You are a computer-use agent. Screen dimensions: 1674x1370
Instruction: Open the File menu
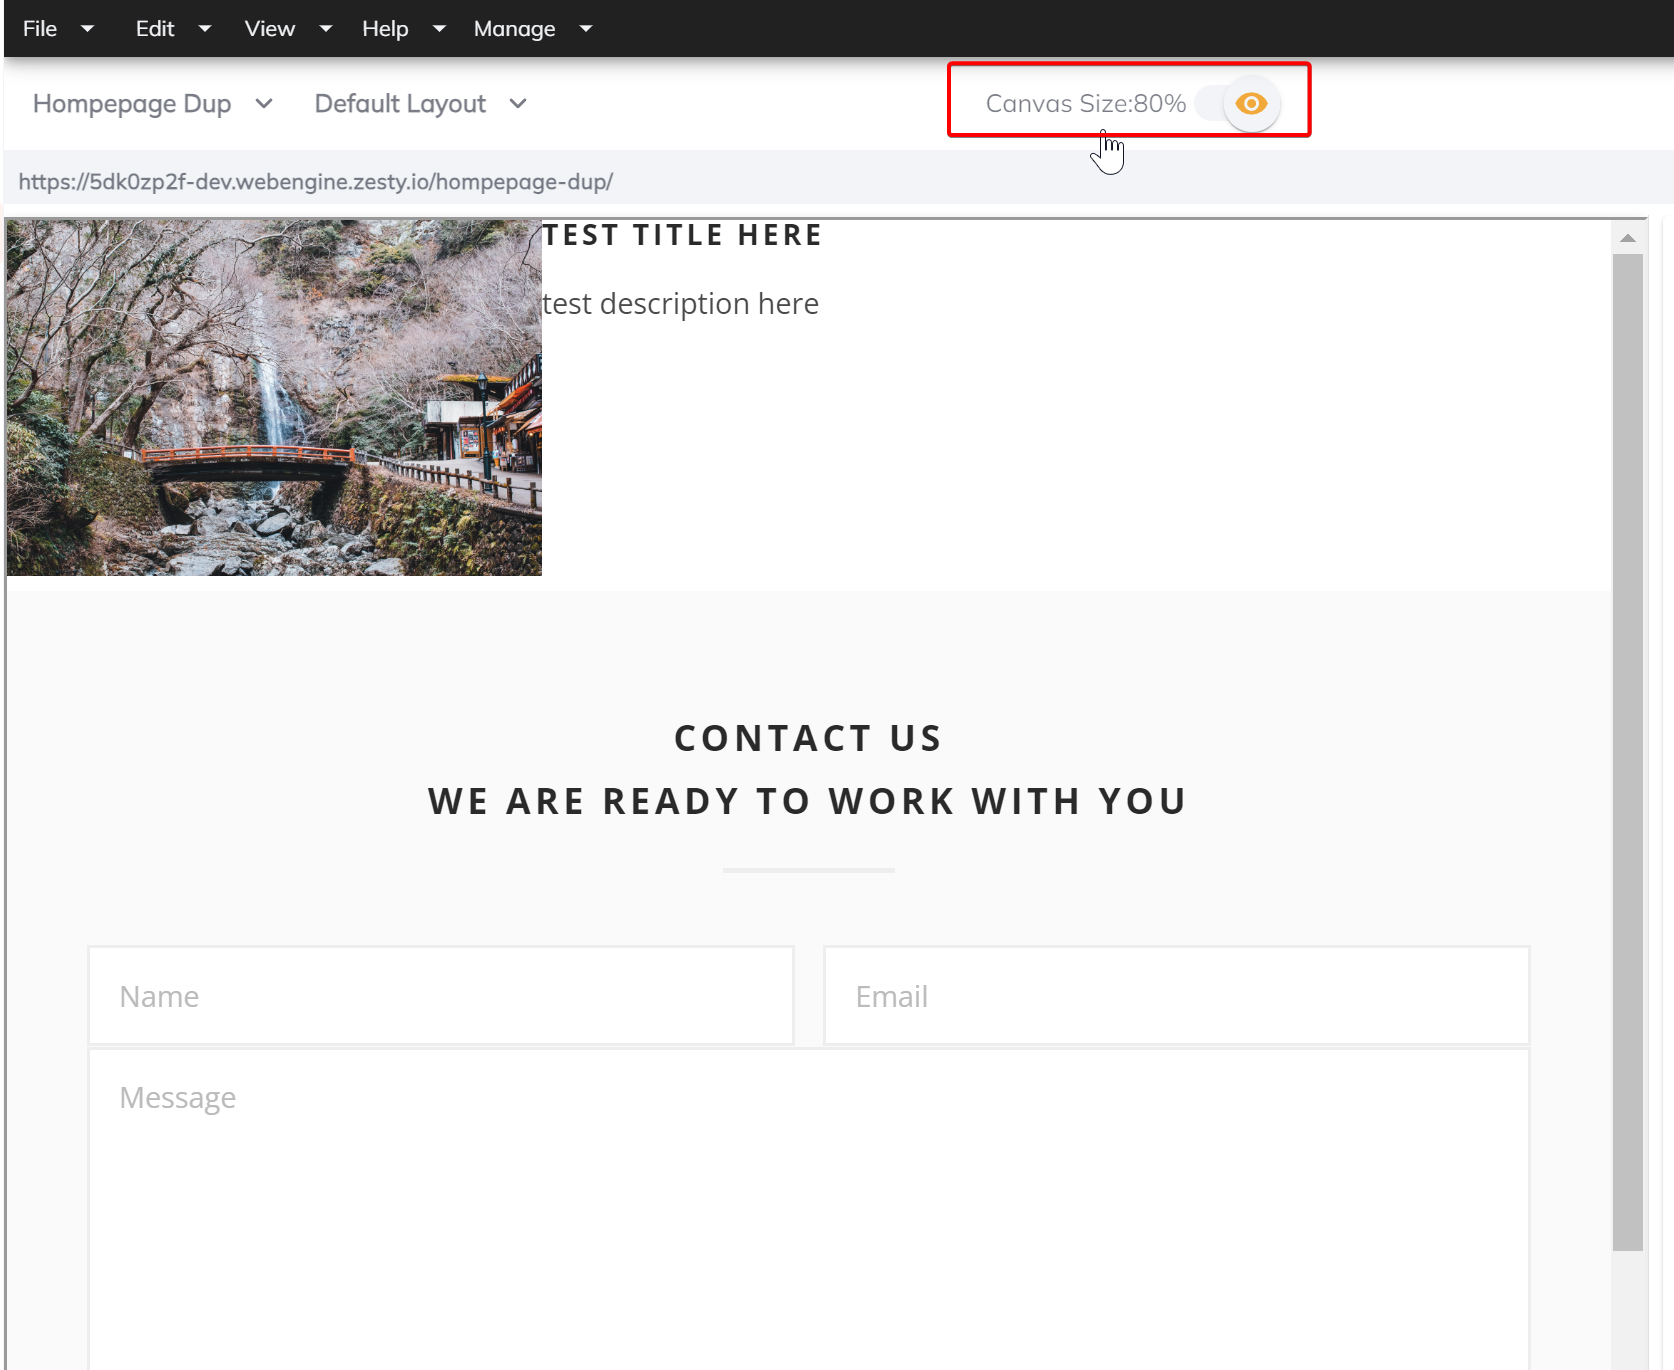tap(40, 28)
